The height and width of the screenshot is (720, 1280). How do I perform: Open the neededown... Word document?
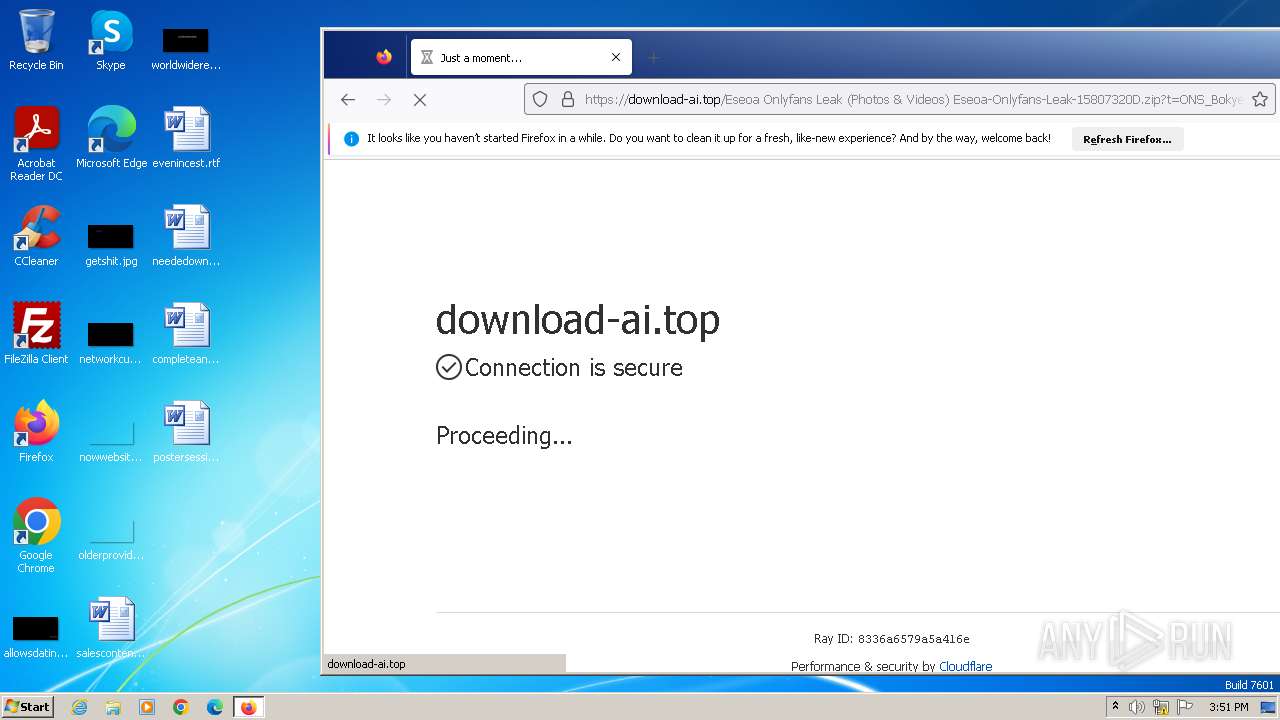point(186,236)
